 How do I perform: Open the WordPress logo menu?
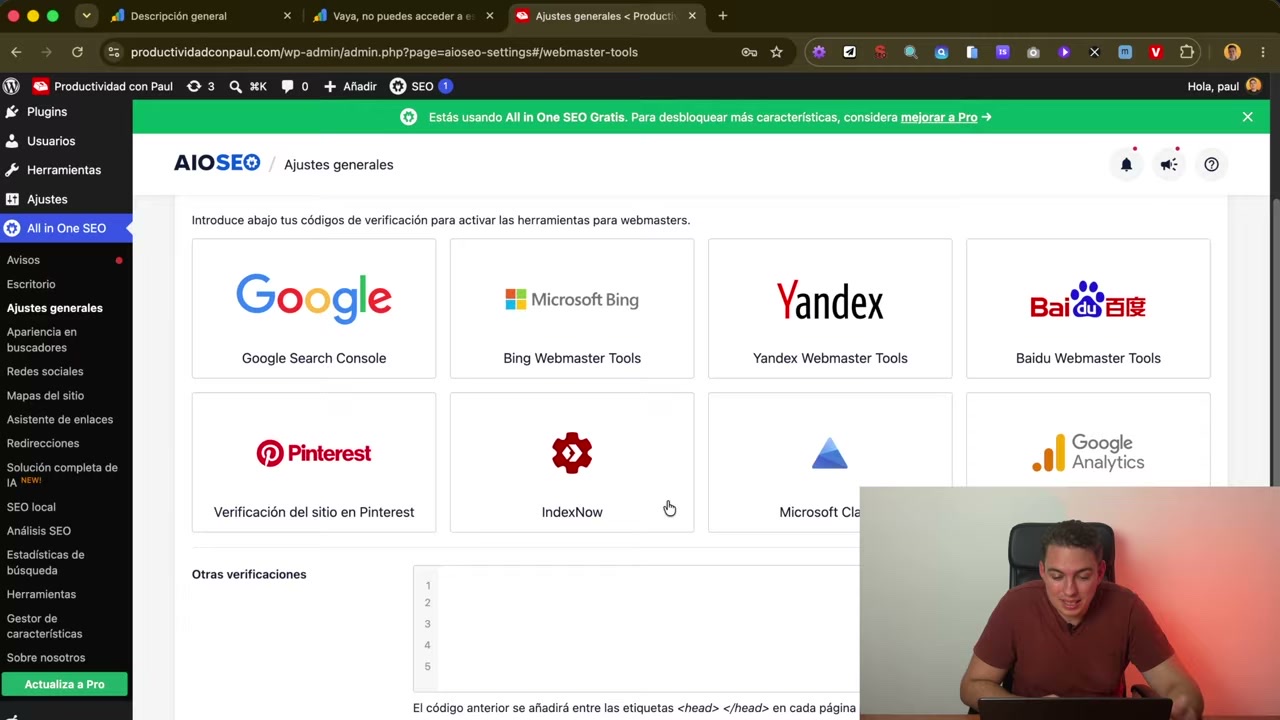(x=11, y=86)
